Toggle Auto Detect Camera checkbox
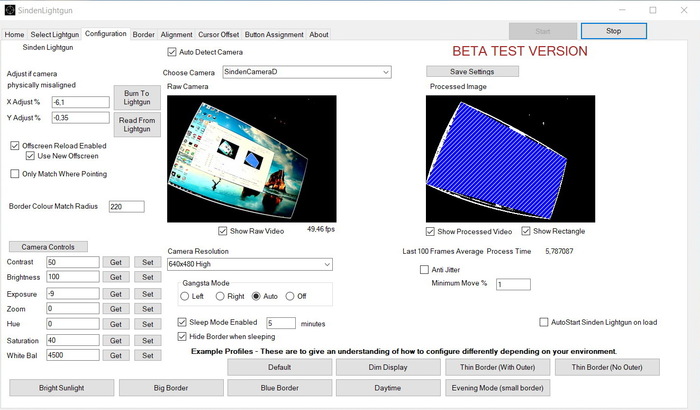Screen dimensions: 700x410 [172, 52]
